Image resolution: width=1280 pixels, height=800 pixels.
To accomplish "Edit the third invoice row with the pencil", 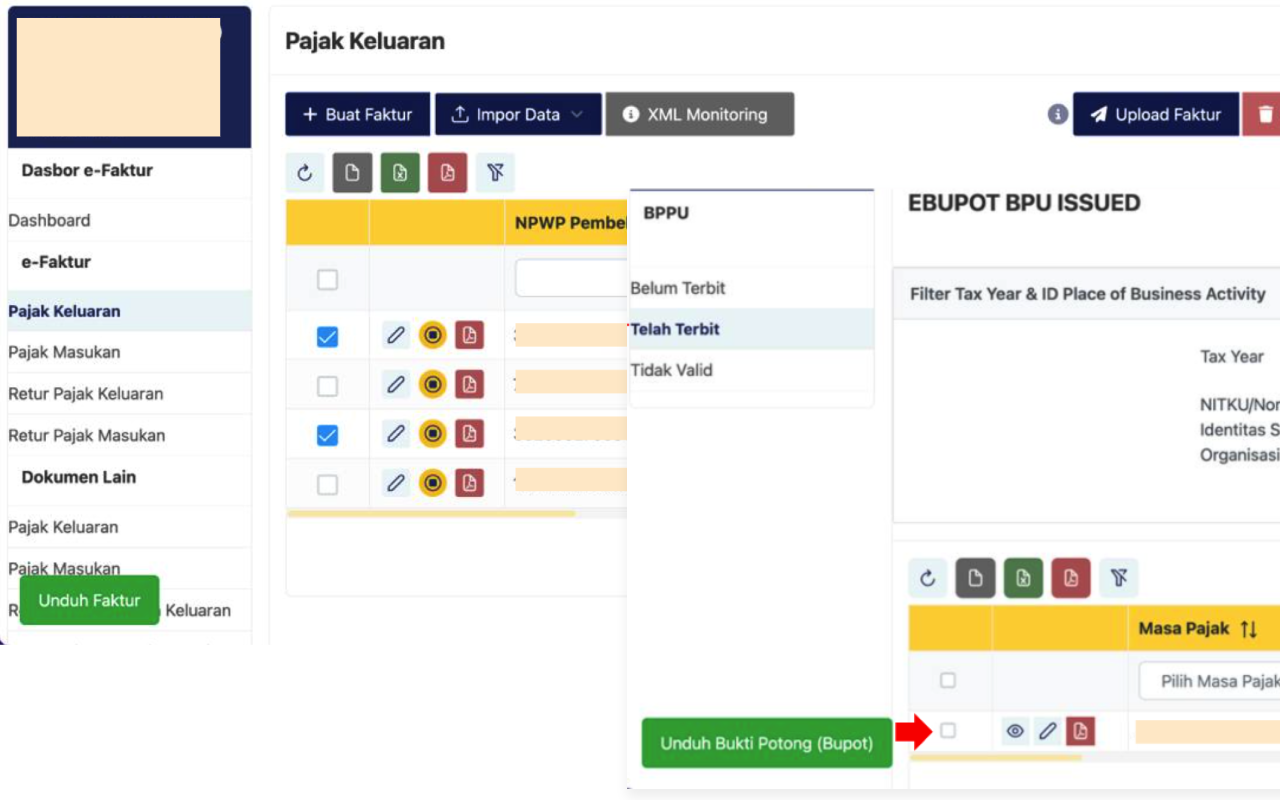I will click(x=396, y=433).
